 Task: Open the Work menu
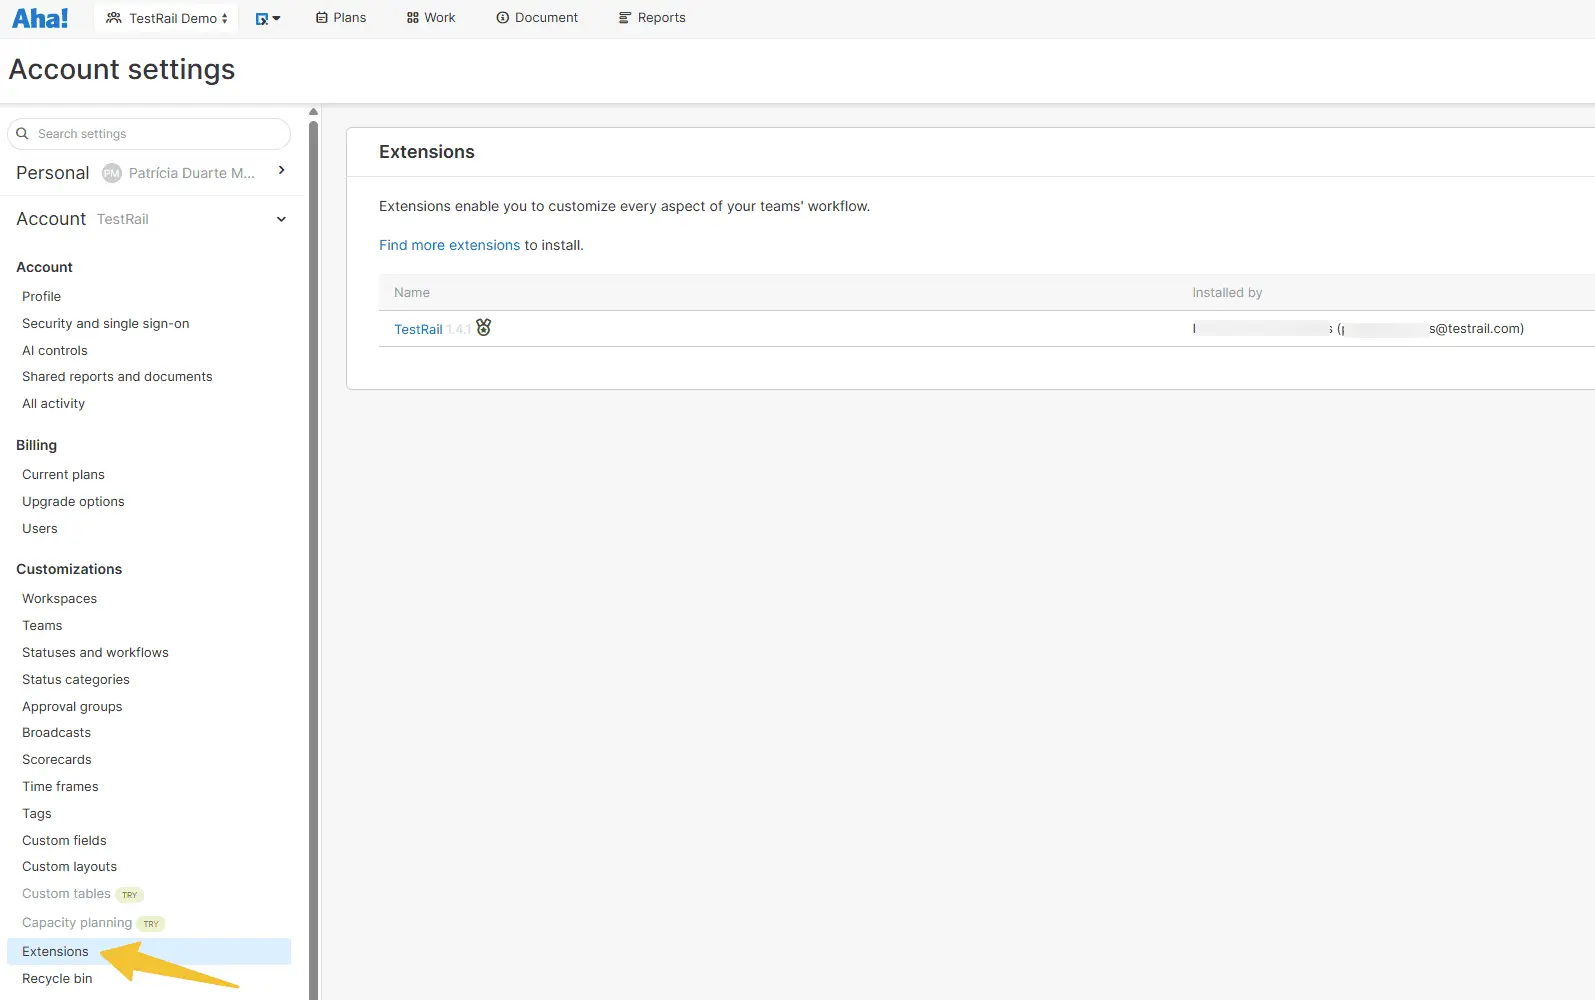click(431, 18)
